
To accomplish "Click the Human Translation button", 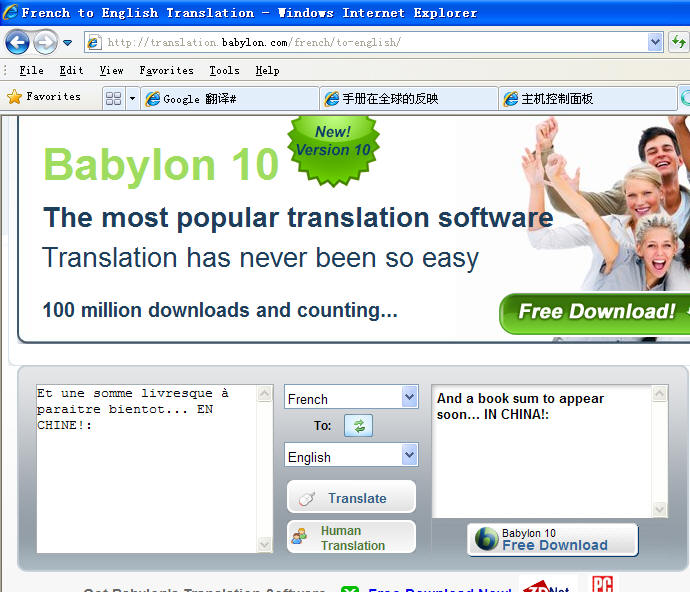I will (x=351, y=537).
